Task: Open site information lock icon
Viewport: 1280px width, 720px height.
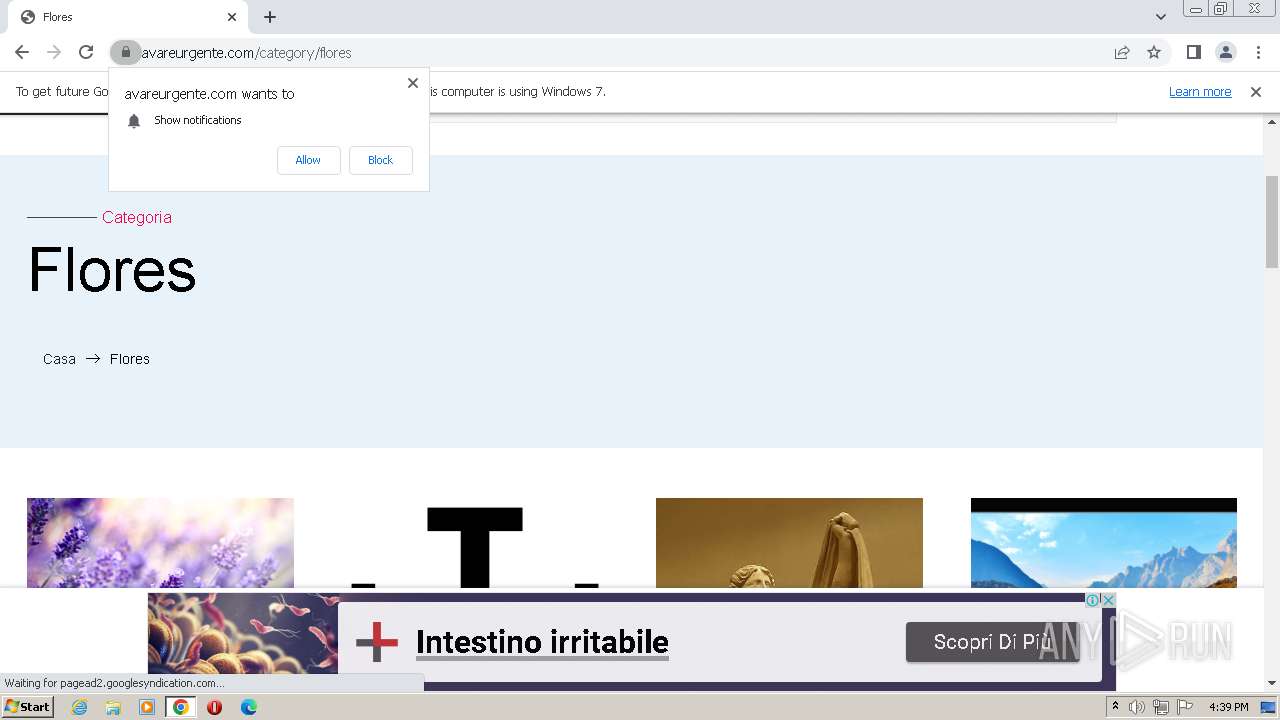Action: point(125,52)
